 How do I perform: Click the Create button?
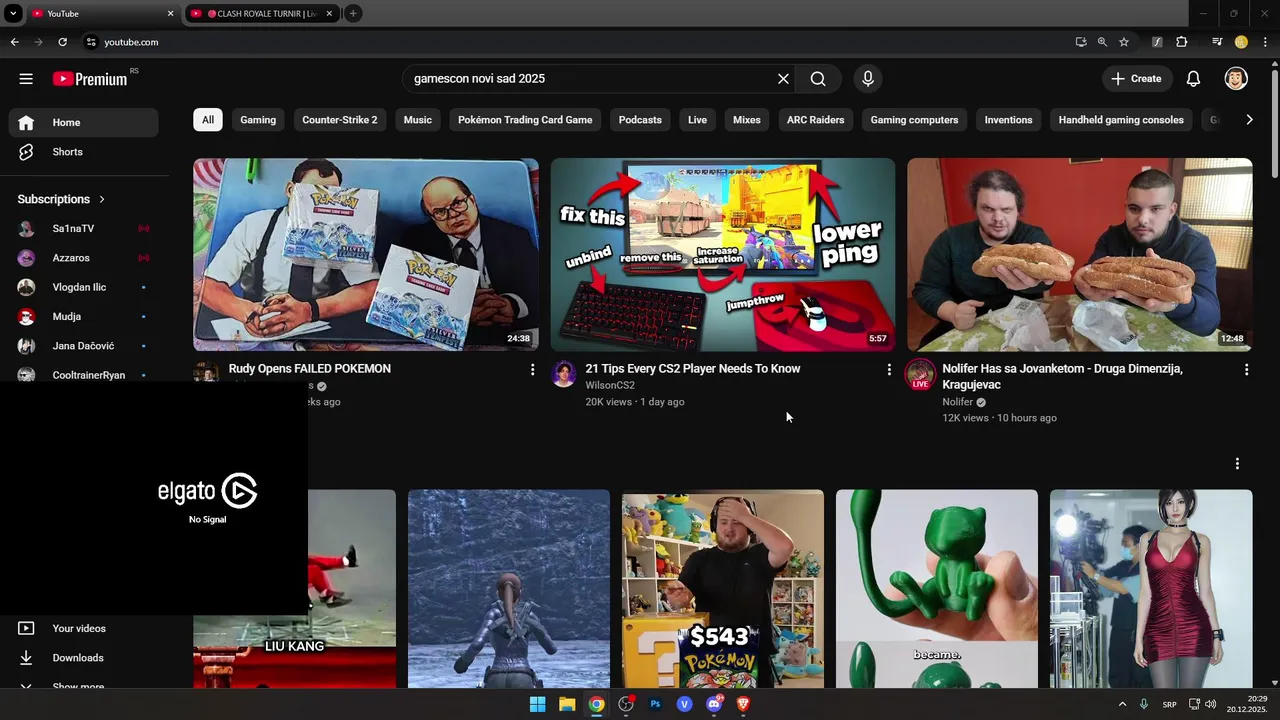click(x=1136, y=79)
